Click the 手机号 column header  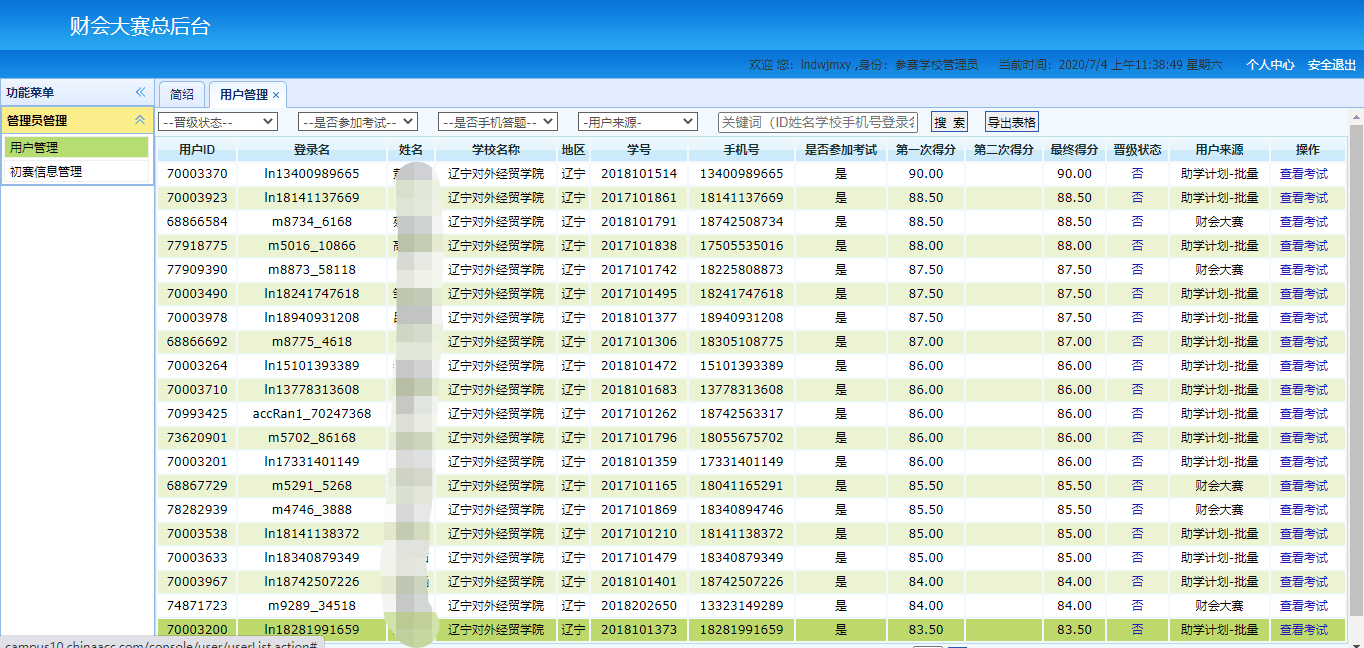click(741, 150)
